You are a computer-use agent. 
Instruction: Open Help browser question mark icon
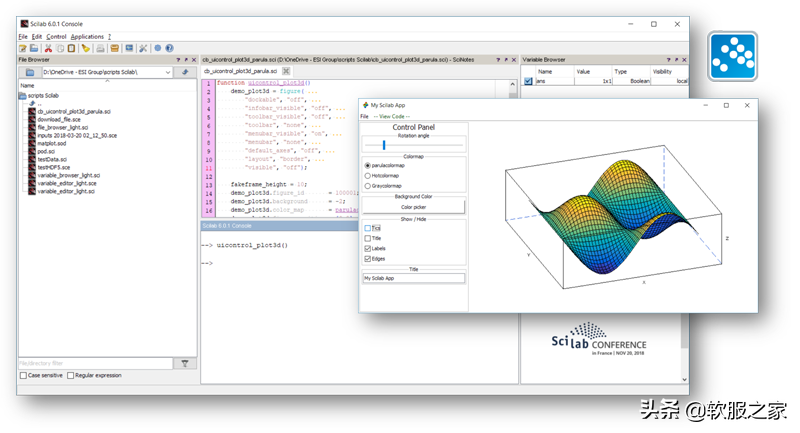[x=169, y=48]
